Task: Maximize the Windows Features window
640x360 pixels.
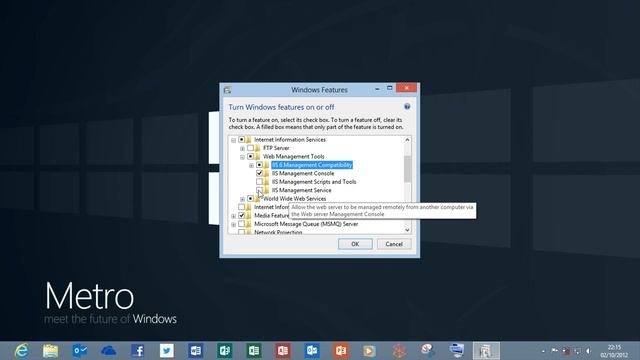Action: (389, 88)
